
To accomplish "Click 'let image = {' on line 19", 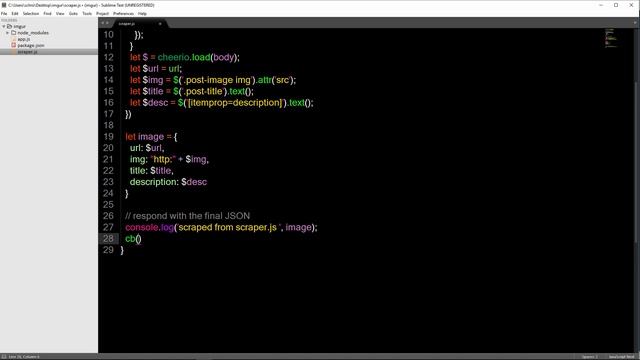I will click(x=151, y=137).
